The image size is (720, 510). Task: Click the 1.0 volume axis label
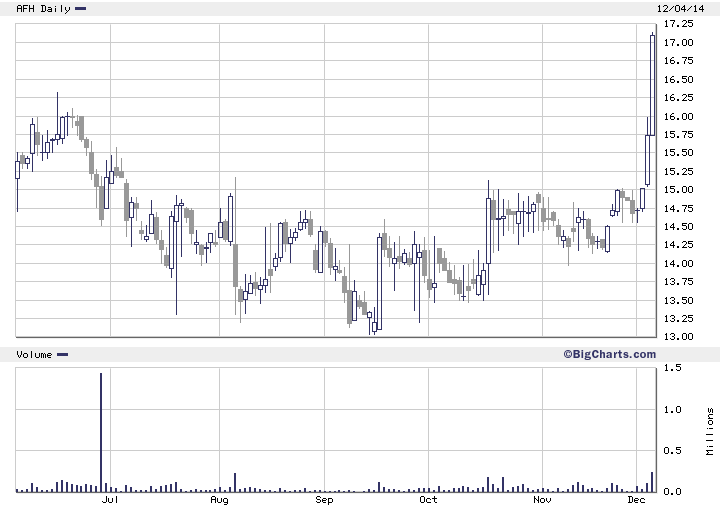[x=672, y=409]
